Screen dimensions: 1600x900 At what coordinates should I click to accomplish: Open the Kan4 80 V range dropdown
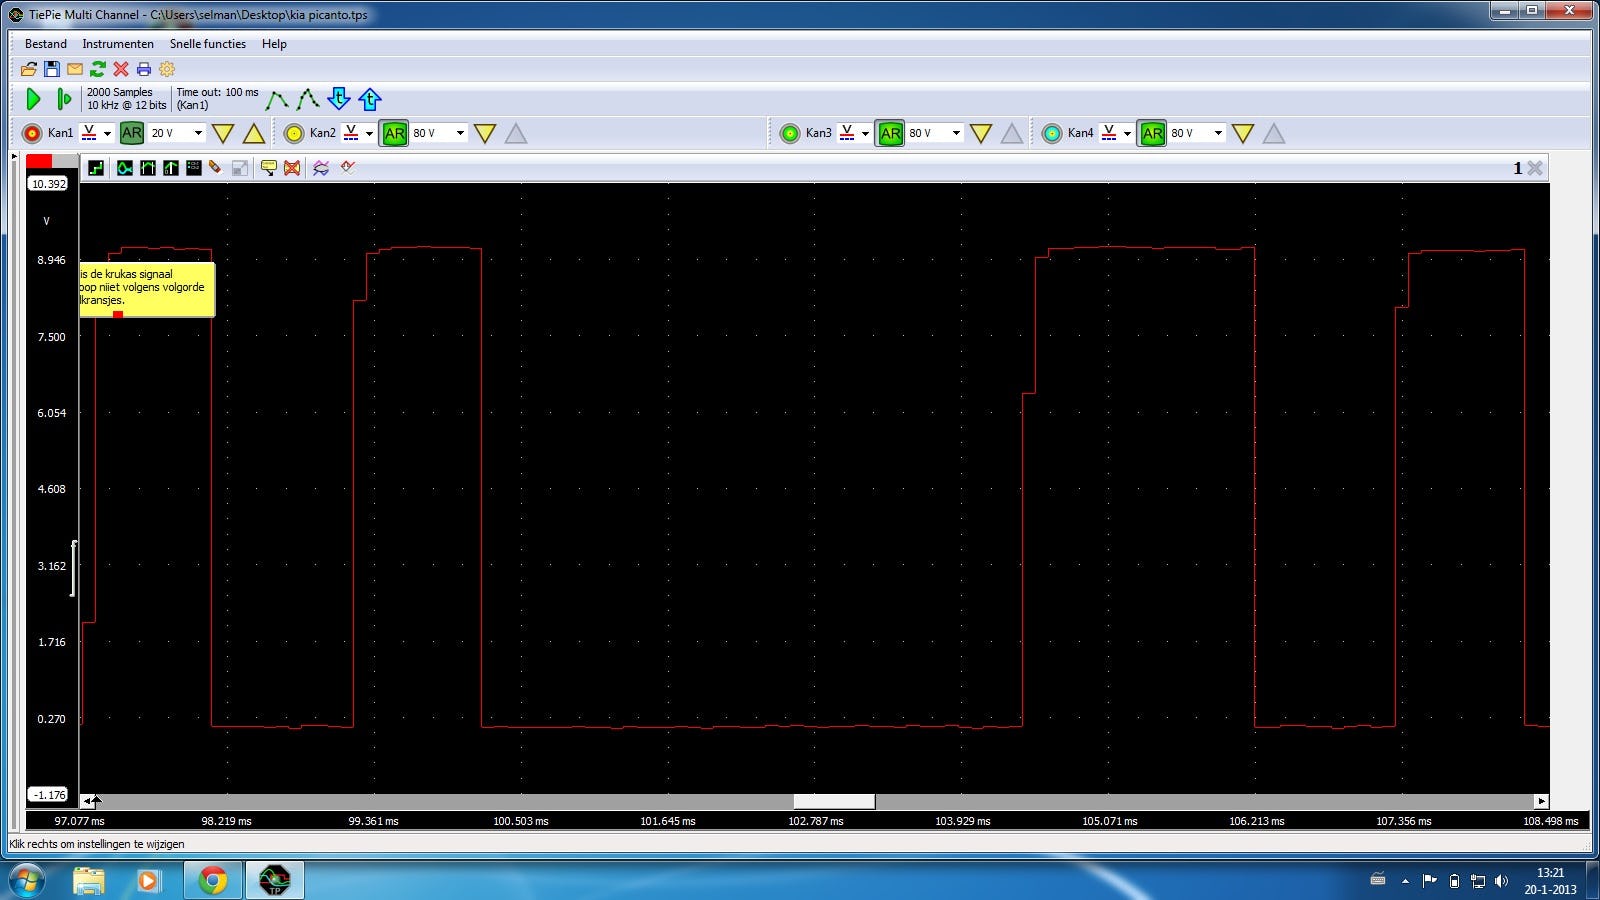(x=1218, y=133)
